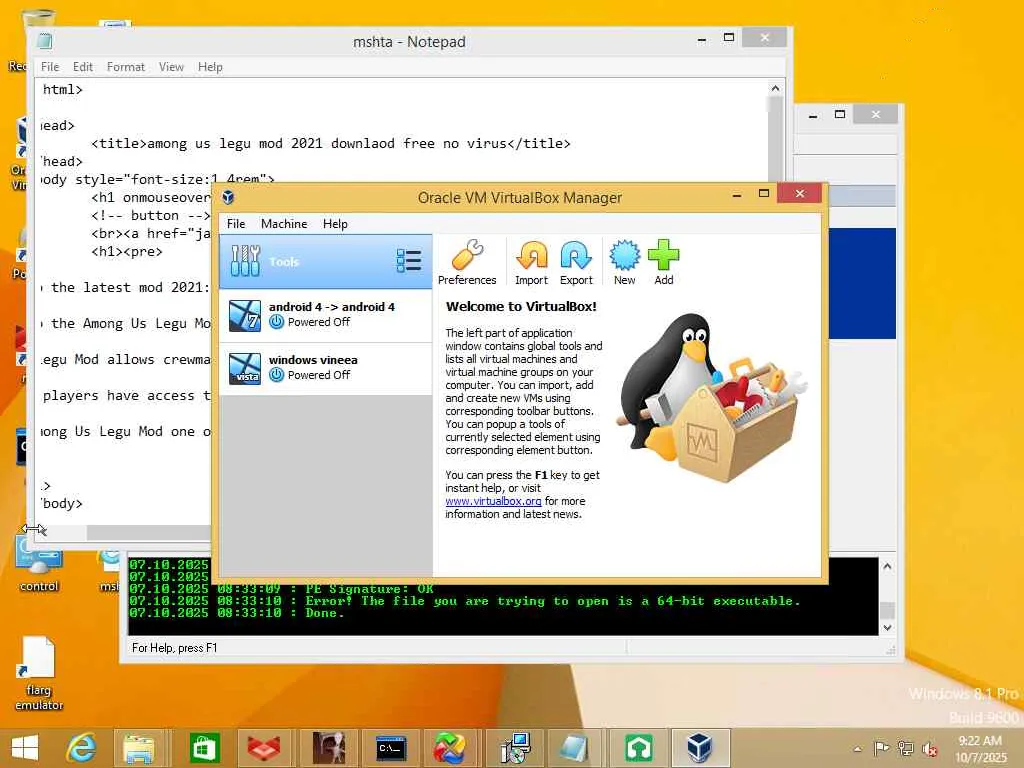Open VirtualBox Help menu
Image resolution: width=1024 pixels, height=768 pixels.
coord(335,224)
